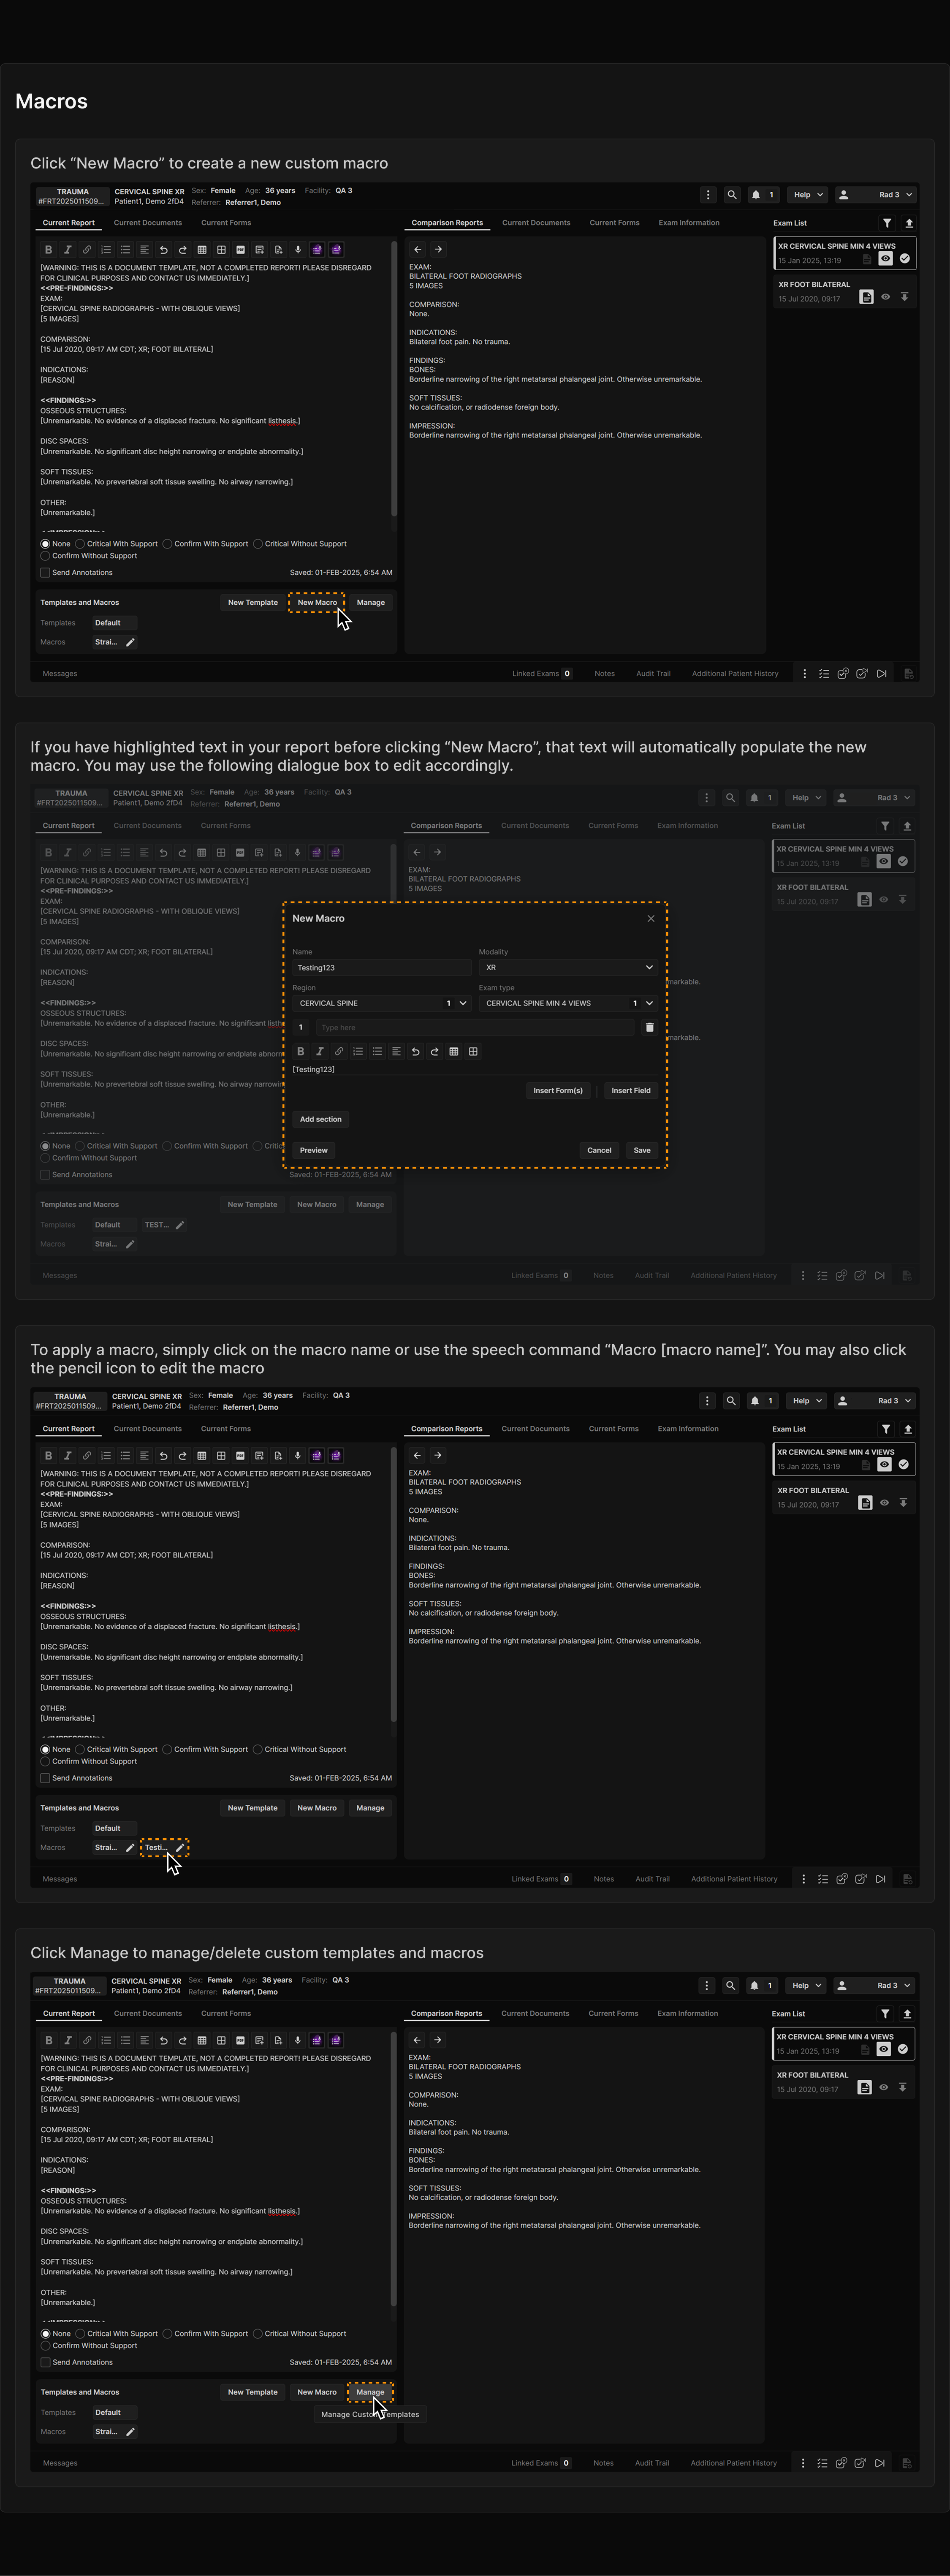Open Help dropdown in first screenshot header

[808, 195]
